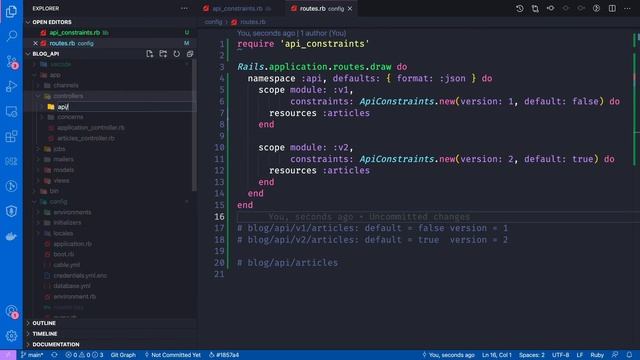Click the #1857a4 color item in status bar
The image size is (640, 360).
(x=224, y=355)
